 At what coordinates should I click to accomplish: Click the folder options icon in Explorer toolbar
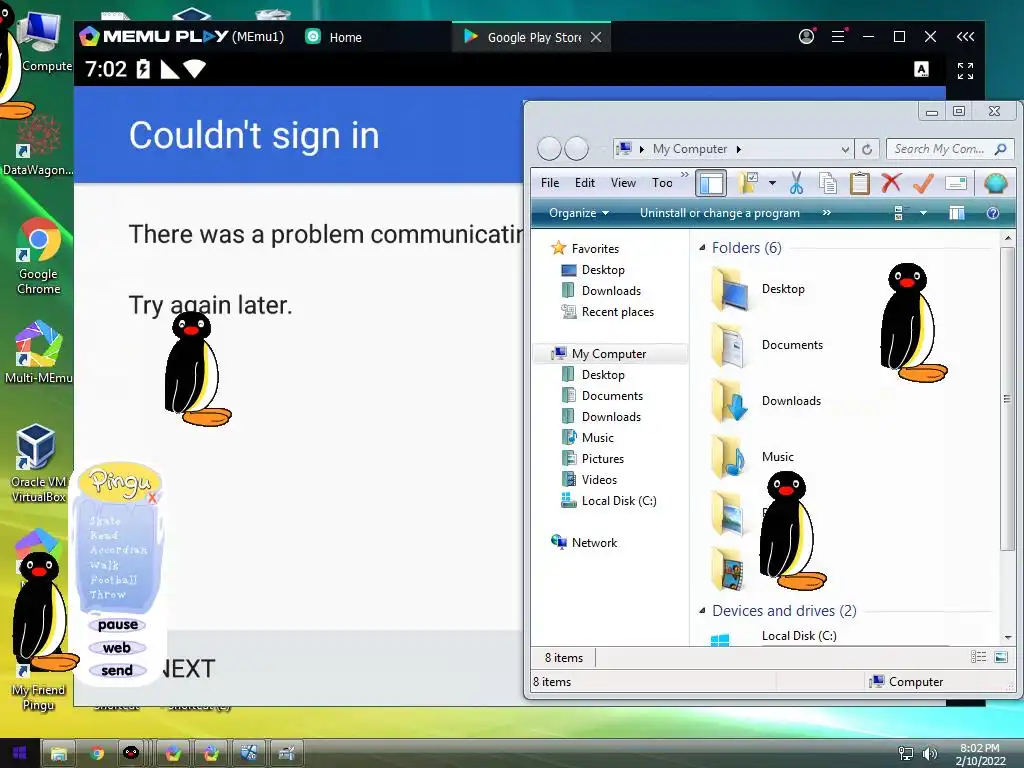(x=748, y=184)
